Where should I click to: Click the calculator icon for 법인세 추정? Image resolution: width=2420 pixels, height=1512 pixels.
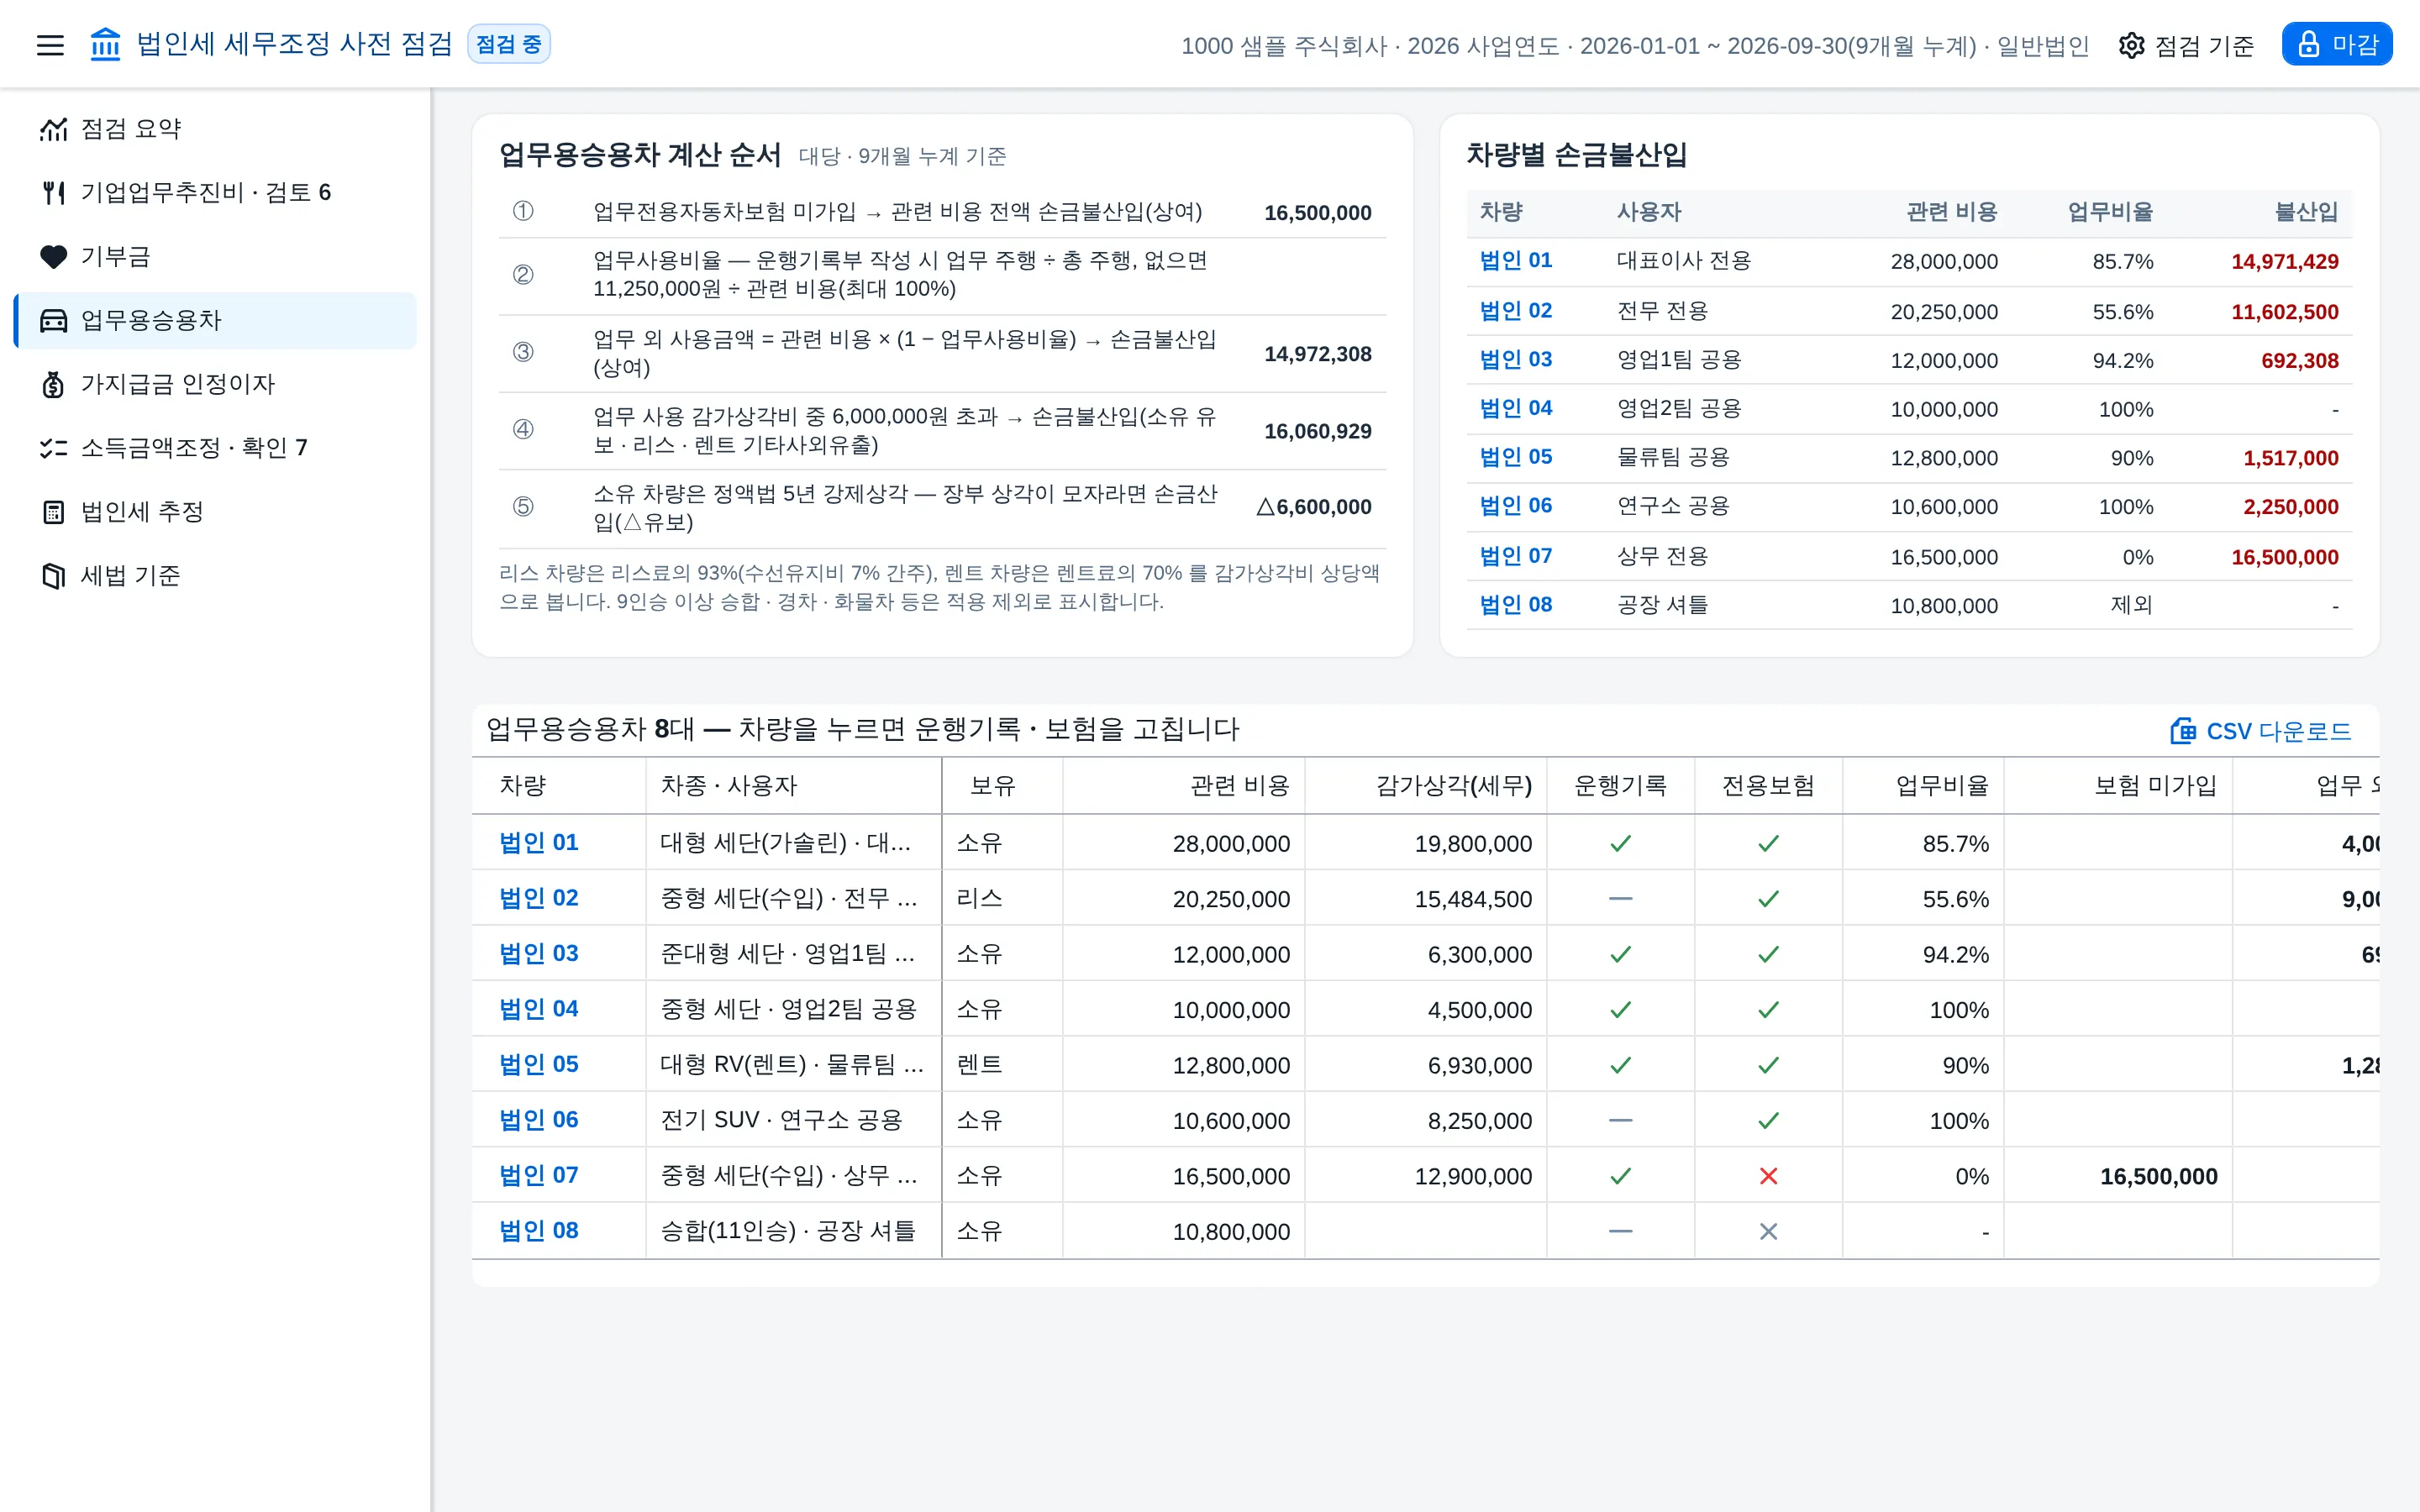click(53, 512)
